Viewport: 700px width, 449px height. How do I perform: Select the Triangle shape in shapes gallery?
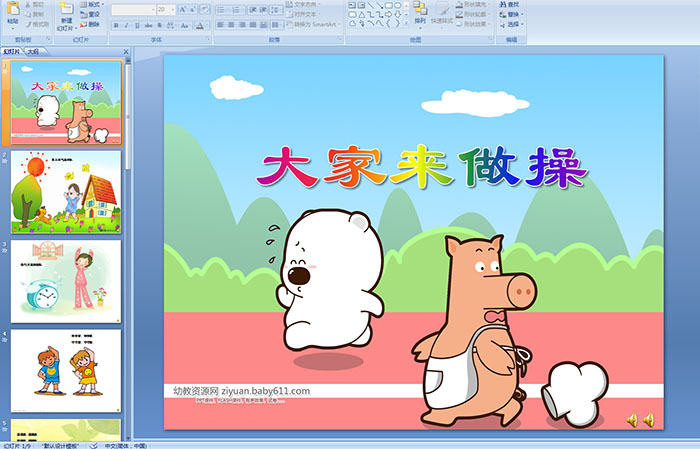point(361,15)
